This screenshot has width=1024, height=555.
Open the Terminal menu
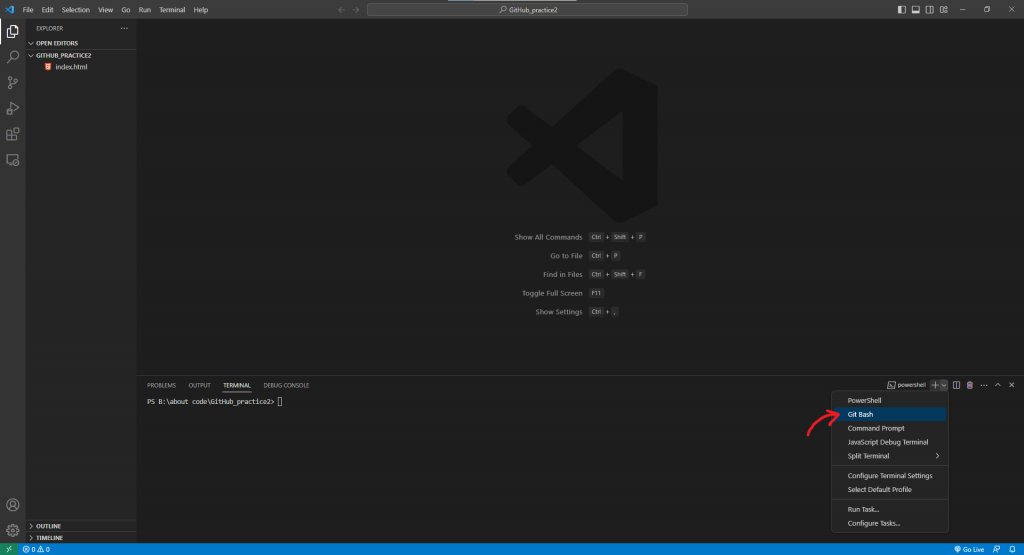point(172,10)
